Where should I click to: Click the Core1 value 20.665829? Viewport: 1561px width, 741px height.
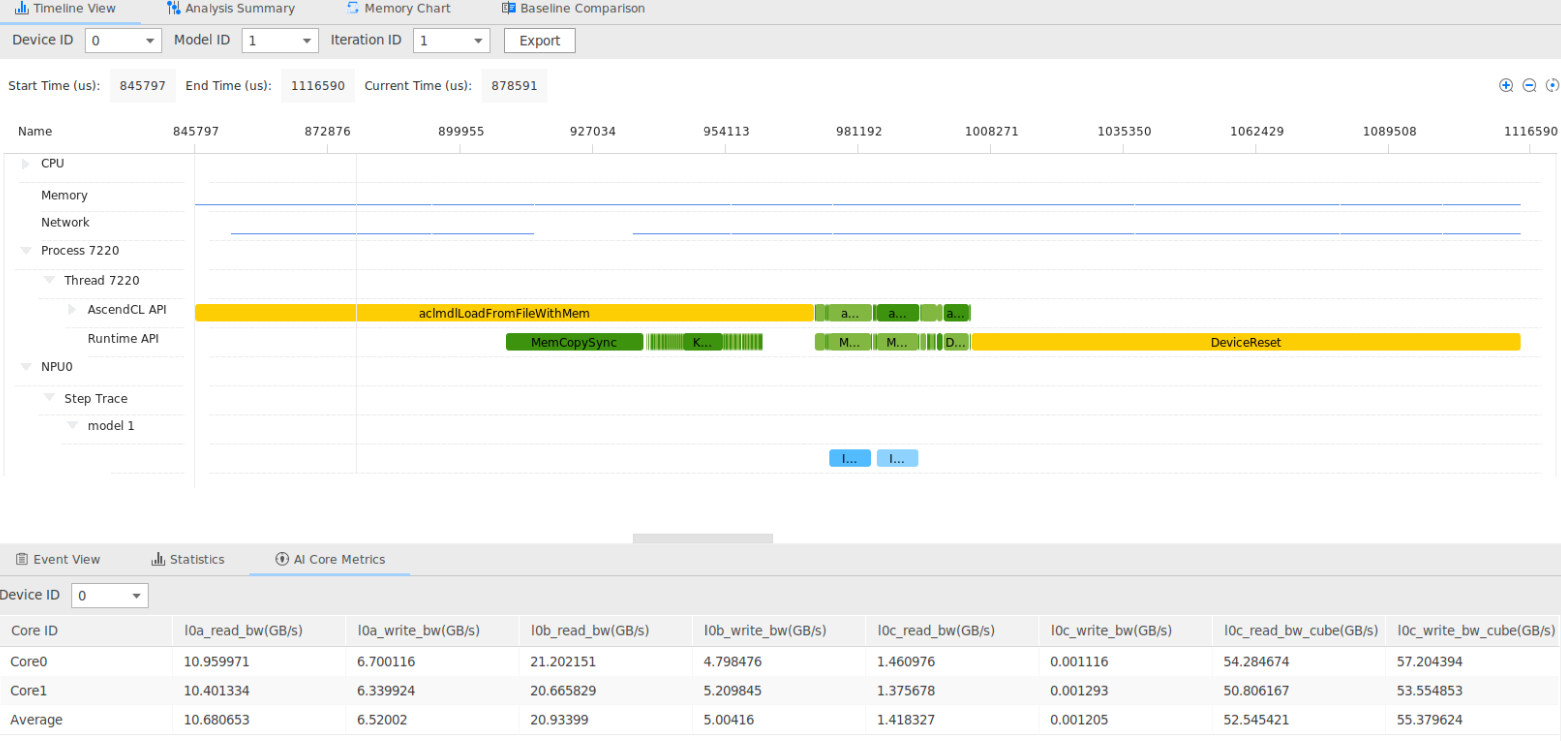(x=564, y=691)
